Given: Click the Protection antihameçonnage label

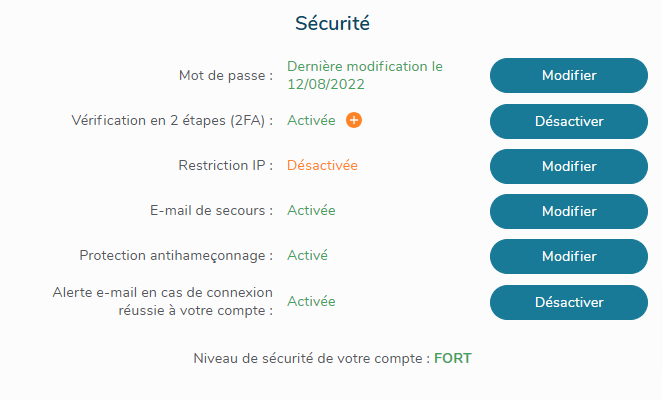Looking at the screenshot, I should (176, 255).
